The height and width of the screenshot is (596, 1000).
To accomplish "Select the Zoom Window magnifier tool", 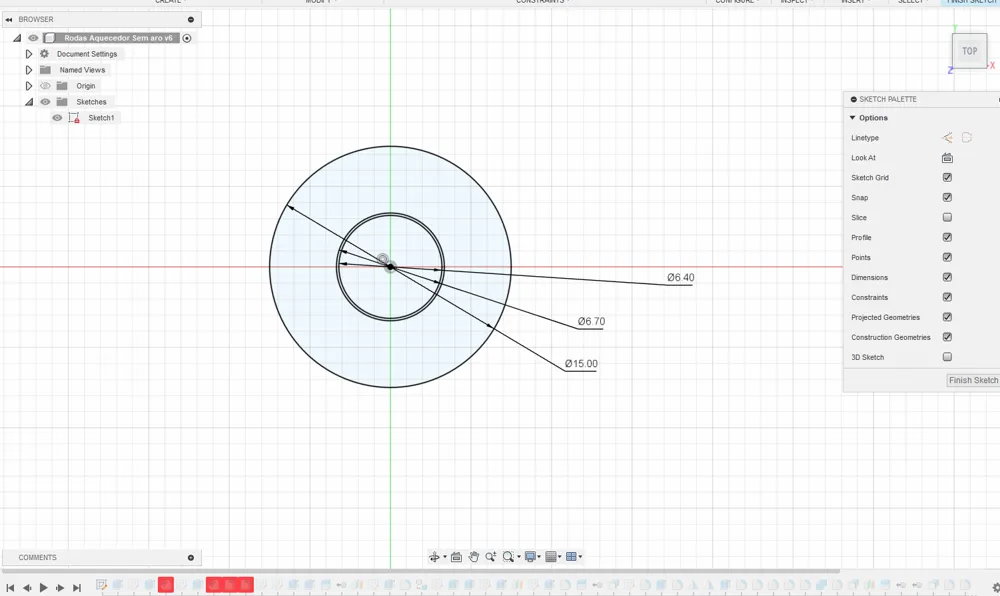I will [508, 557].
